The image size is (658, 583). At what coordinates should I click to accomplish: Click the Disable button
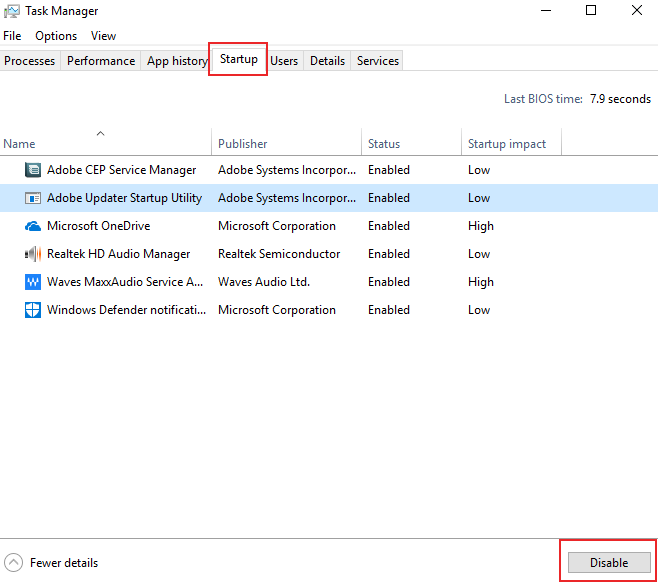tap(609, 562)
